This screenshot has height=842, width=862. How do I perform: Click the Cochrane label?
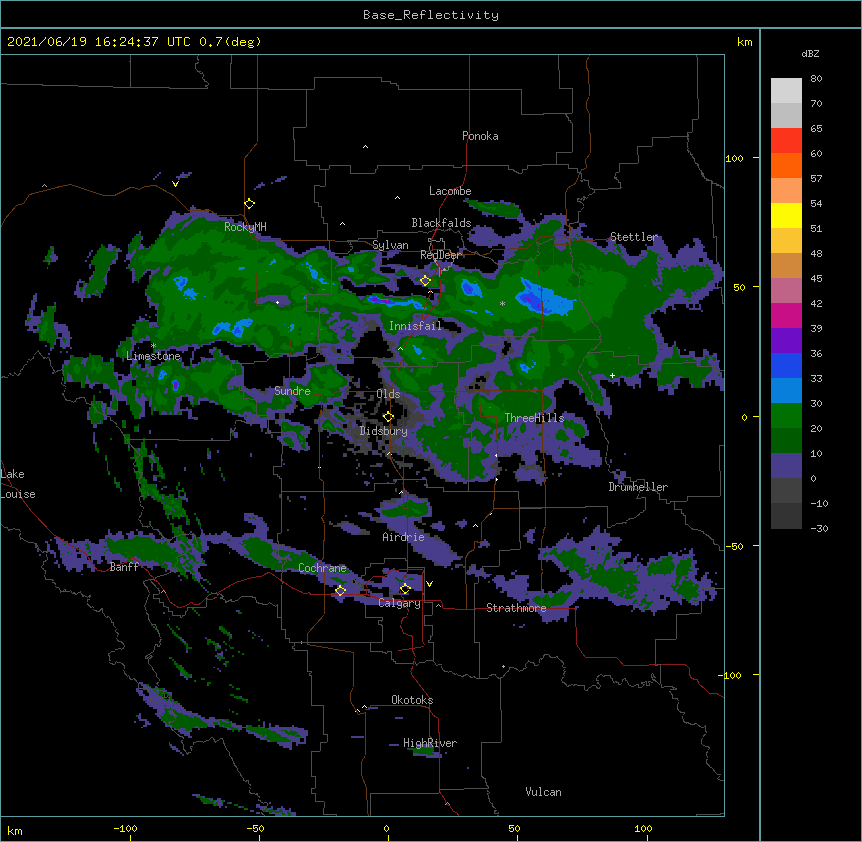coord(322,568)
